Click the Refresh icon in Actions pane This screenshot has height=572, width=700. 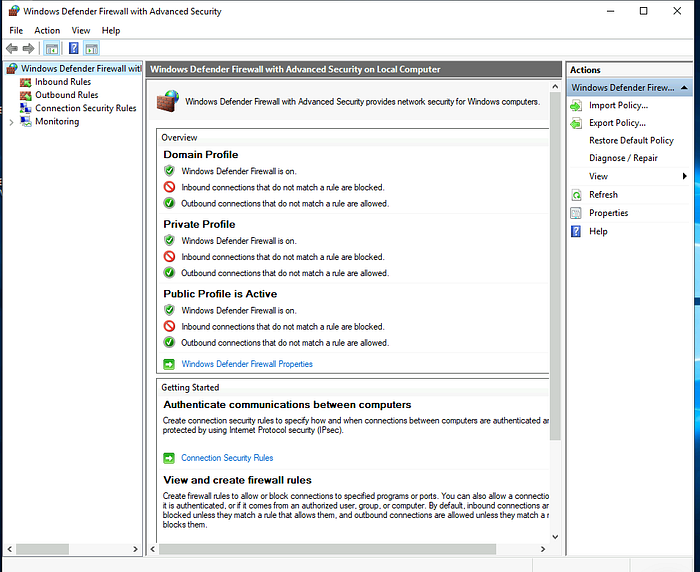pos(576,195)
